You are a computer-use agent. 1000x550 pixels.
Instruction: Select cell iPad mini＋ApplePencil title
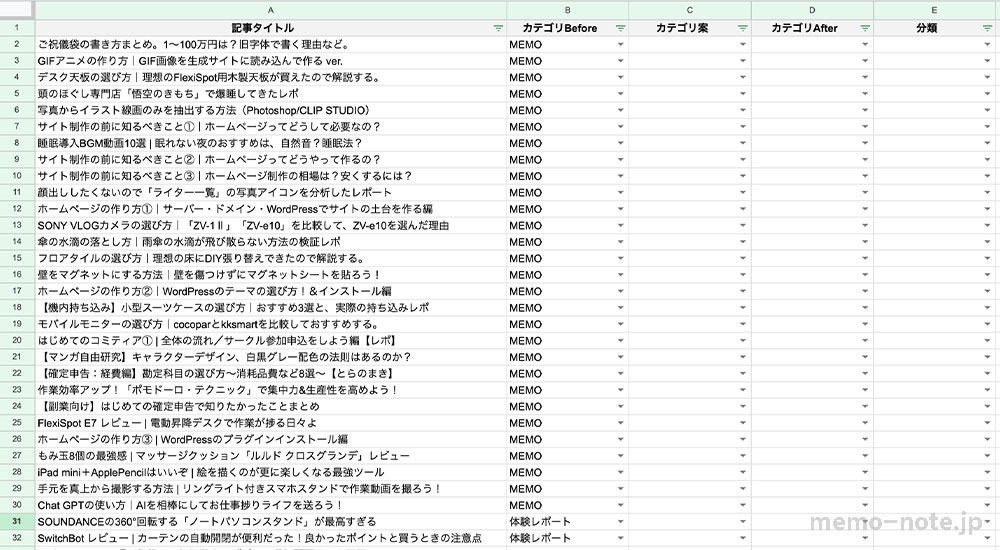pos(271,472)
